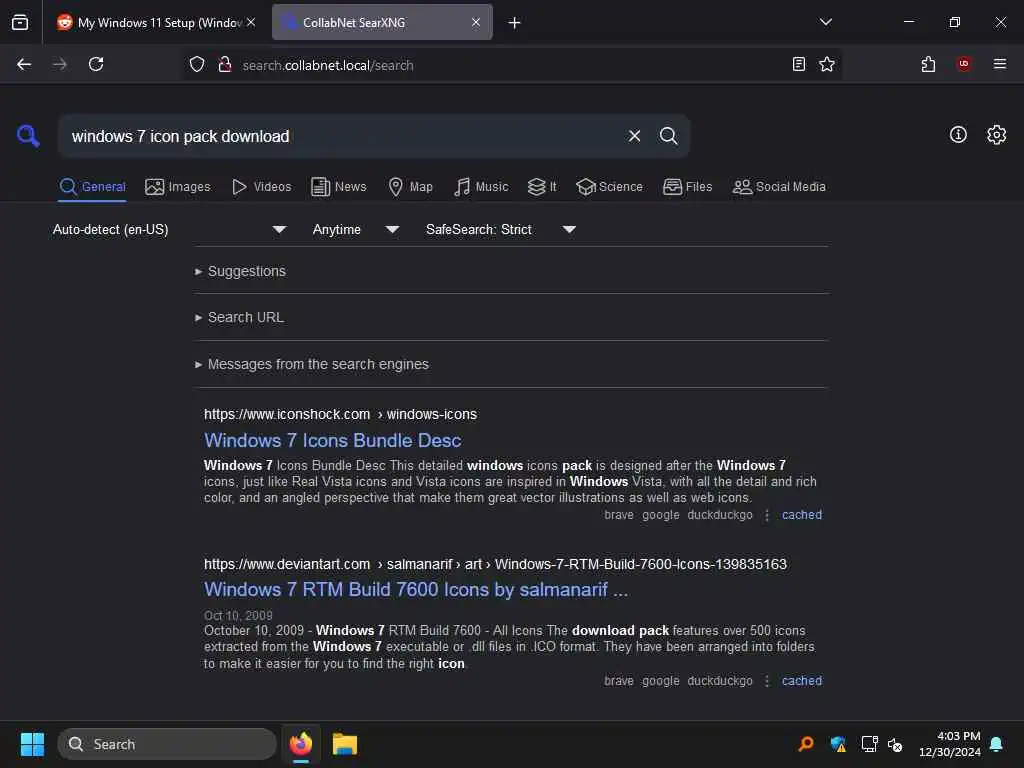This screenshot has height=768, width=1024.
Task: Open cached link for deviantart result
Action: [x=801, y=680]
